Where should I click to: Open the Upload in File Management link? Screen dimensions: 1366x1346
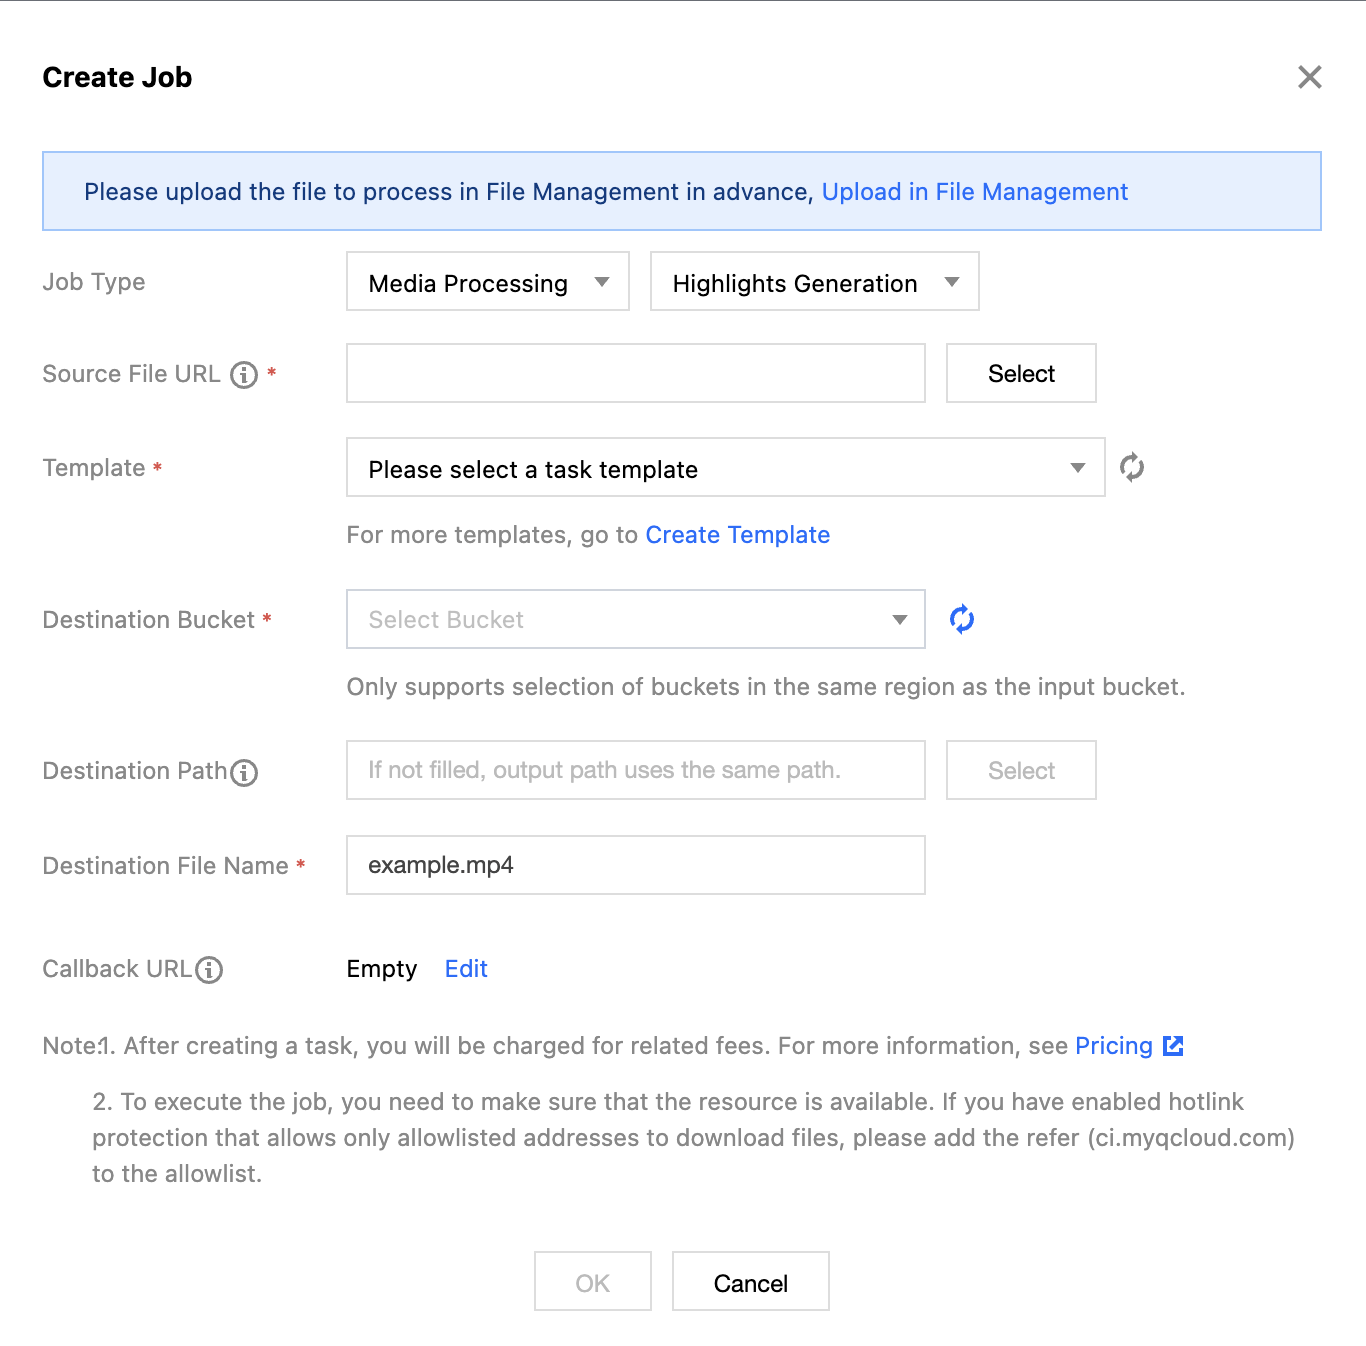[974, 192]
